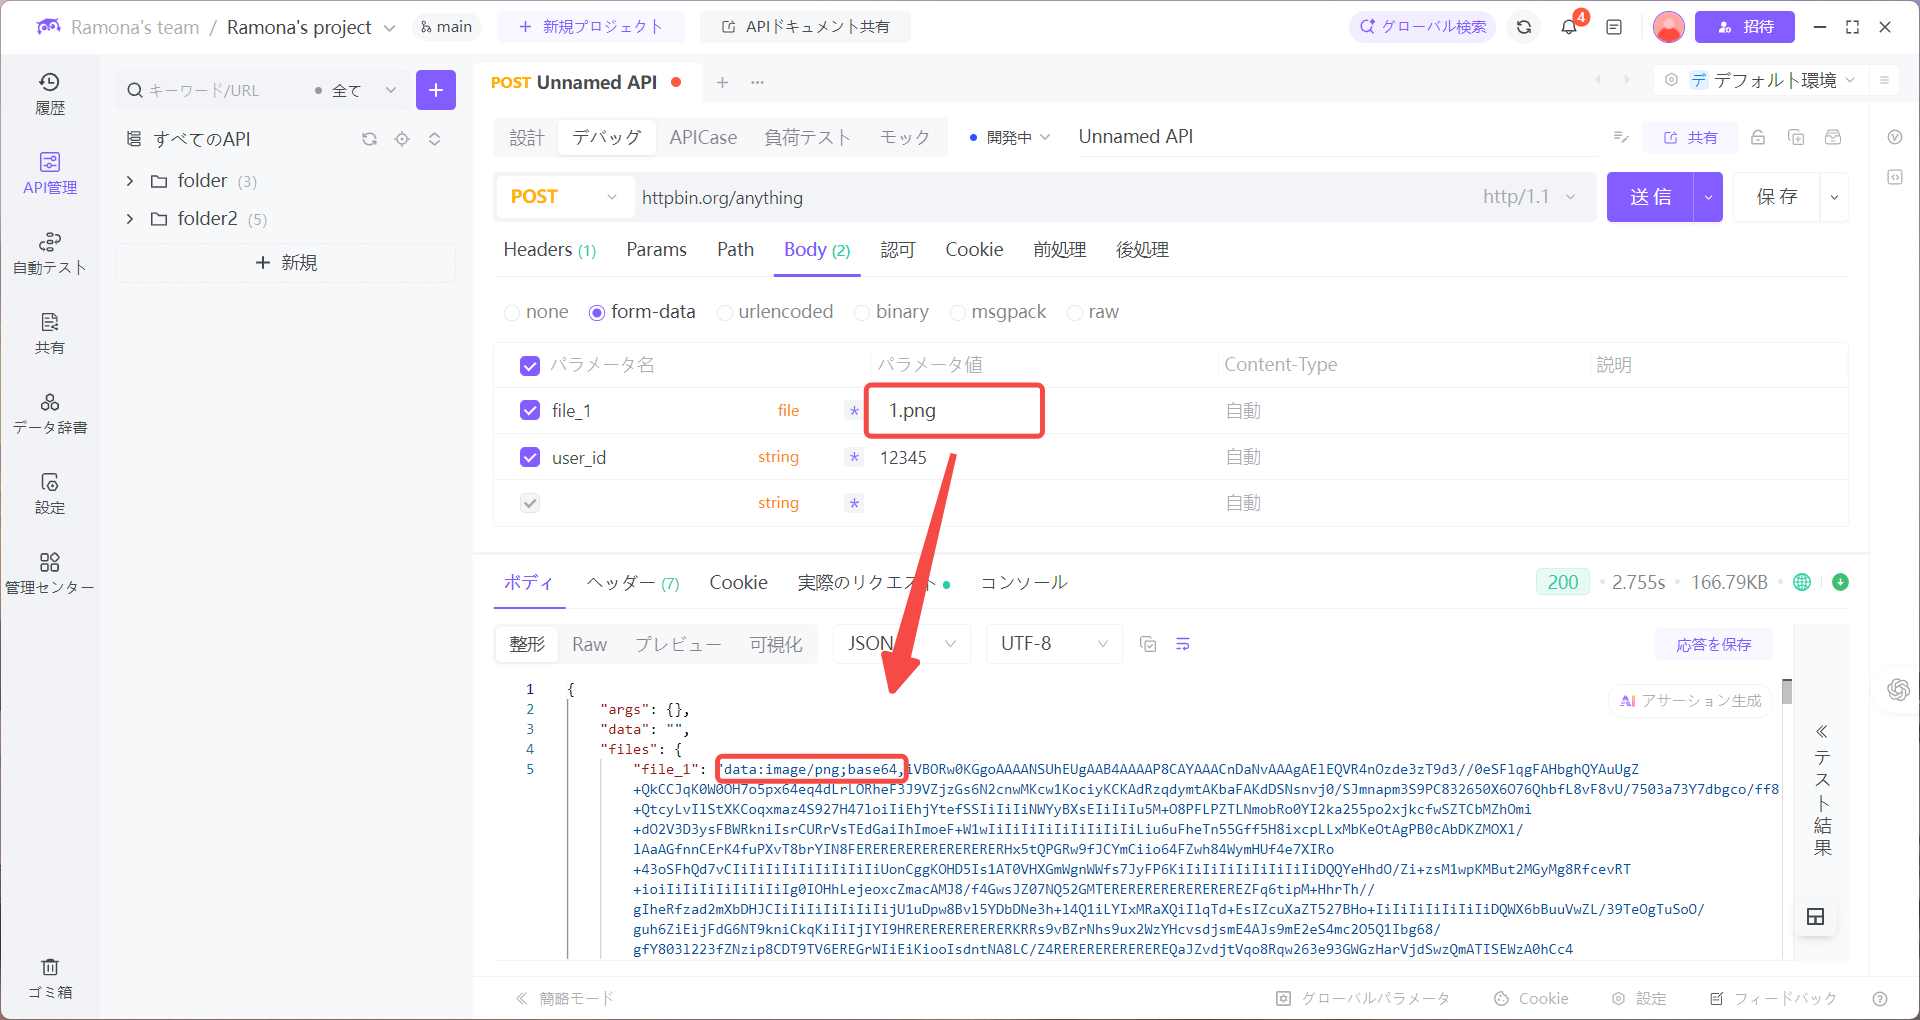This screenshot has width=1920, height=1020.
Task: Open API管理 in the sidebar
Action: tap(49, 173)
